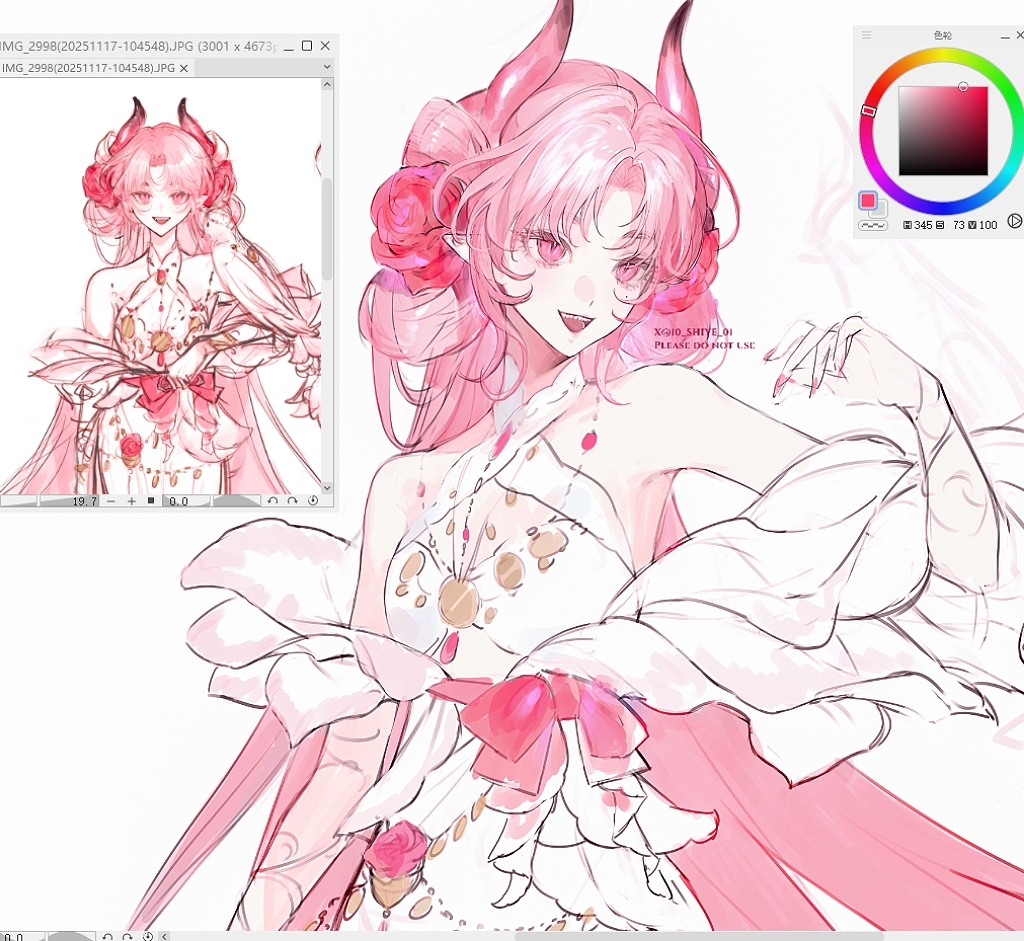Expand the document tab list dropdown
The image size is (1024, 941).
point(327,67)
